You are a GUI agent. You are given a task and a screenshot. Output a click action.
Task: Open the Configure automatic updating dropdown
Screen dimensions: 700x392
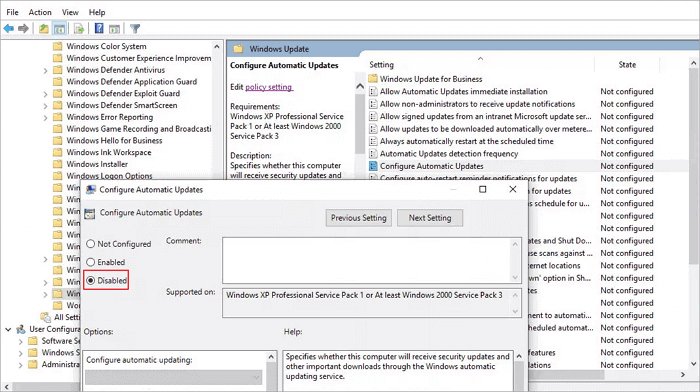[x=174, y=377]
